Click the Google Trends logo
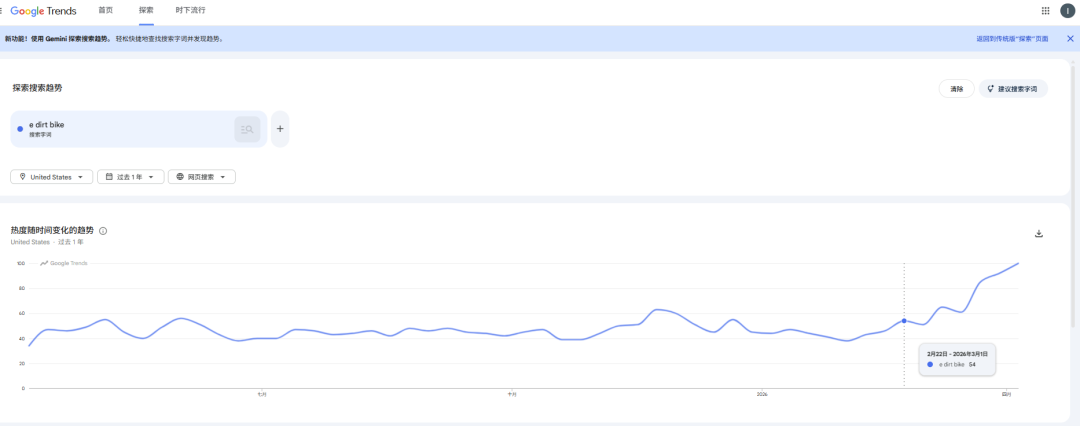The image size is (1080, 426). pyautogui.click(x=48, y=10)
